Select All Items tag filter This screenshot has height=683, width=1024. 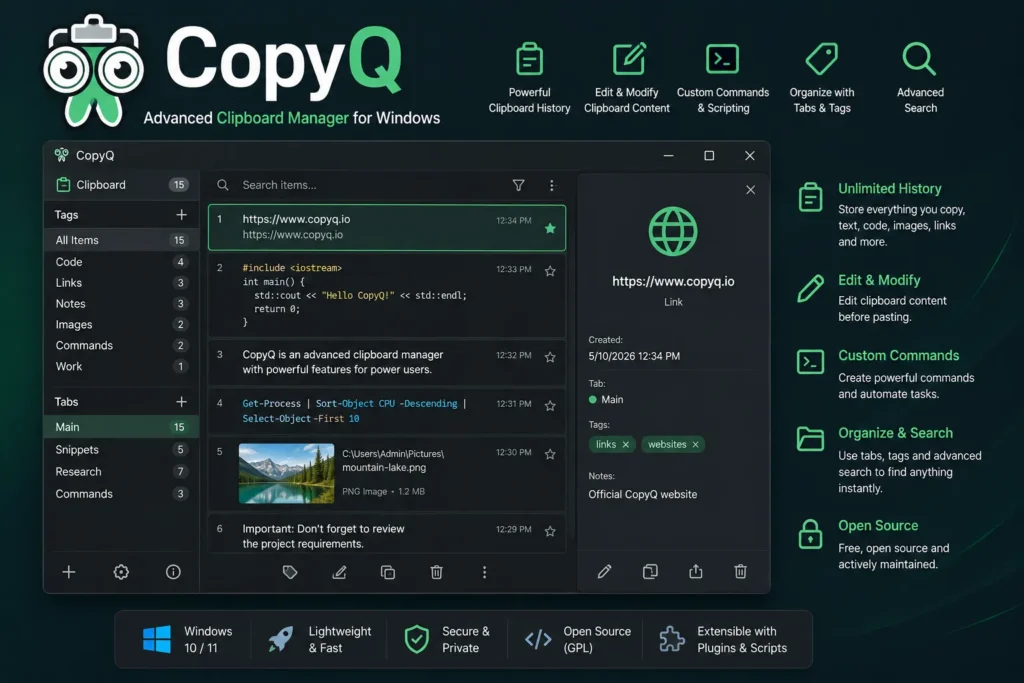pyautogui.click(x=121, y=240)
